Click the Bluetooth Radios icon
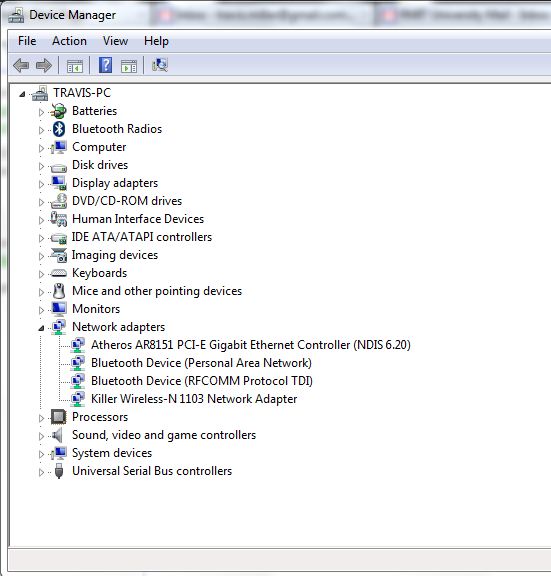Viewport: 551px width, 576px height. pos(59,129)
